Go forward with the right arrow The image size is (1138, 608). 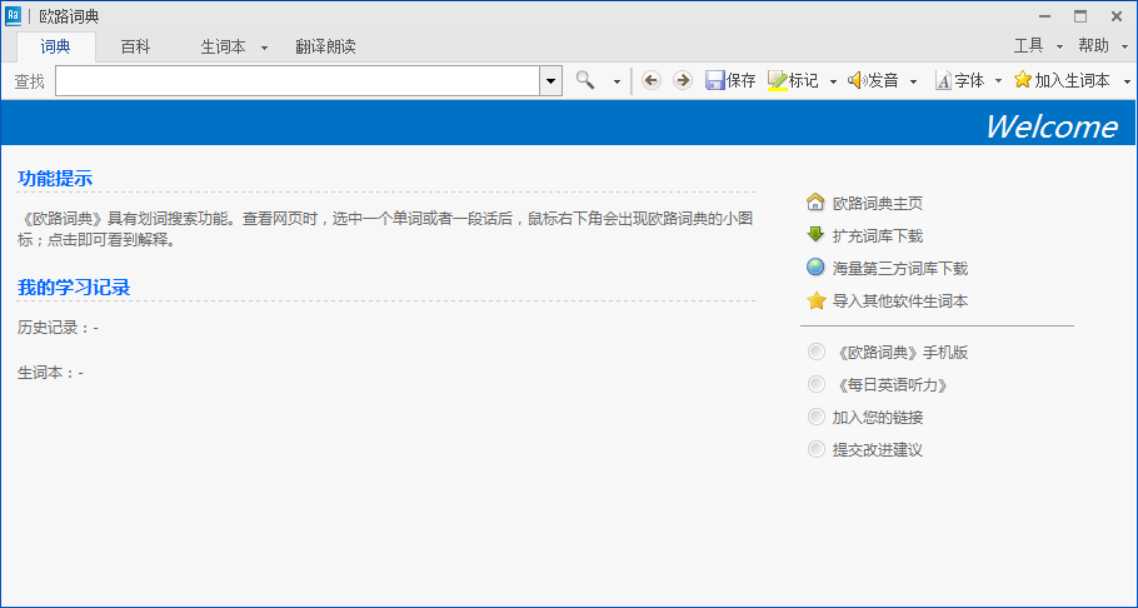pyautogui.click(x=682, y=81)
